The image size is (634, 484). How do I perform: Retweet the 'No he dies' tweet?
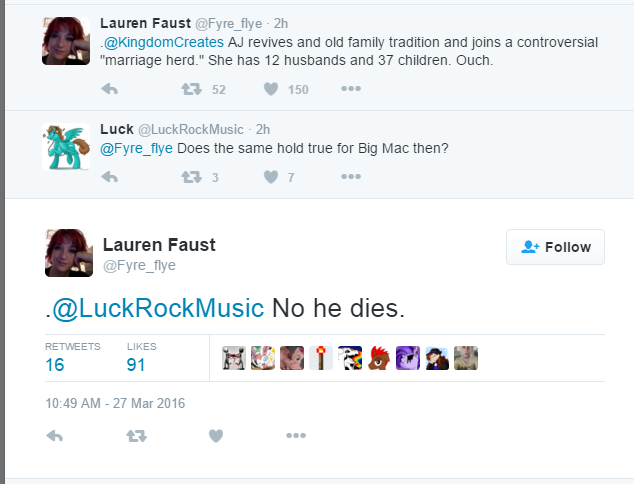click(135, 435)
